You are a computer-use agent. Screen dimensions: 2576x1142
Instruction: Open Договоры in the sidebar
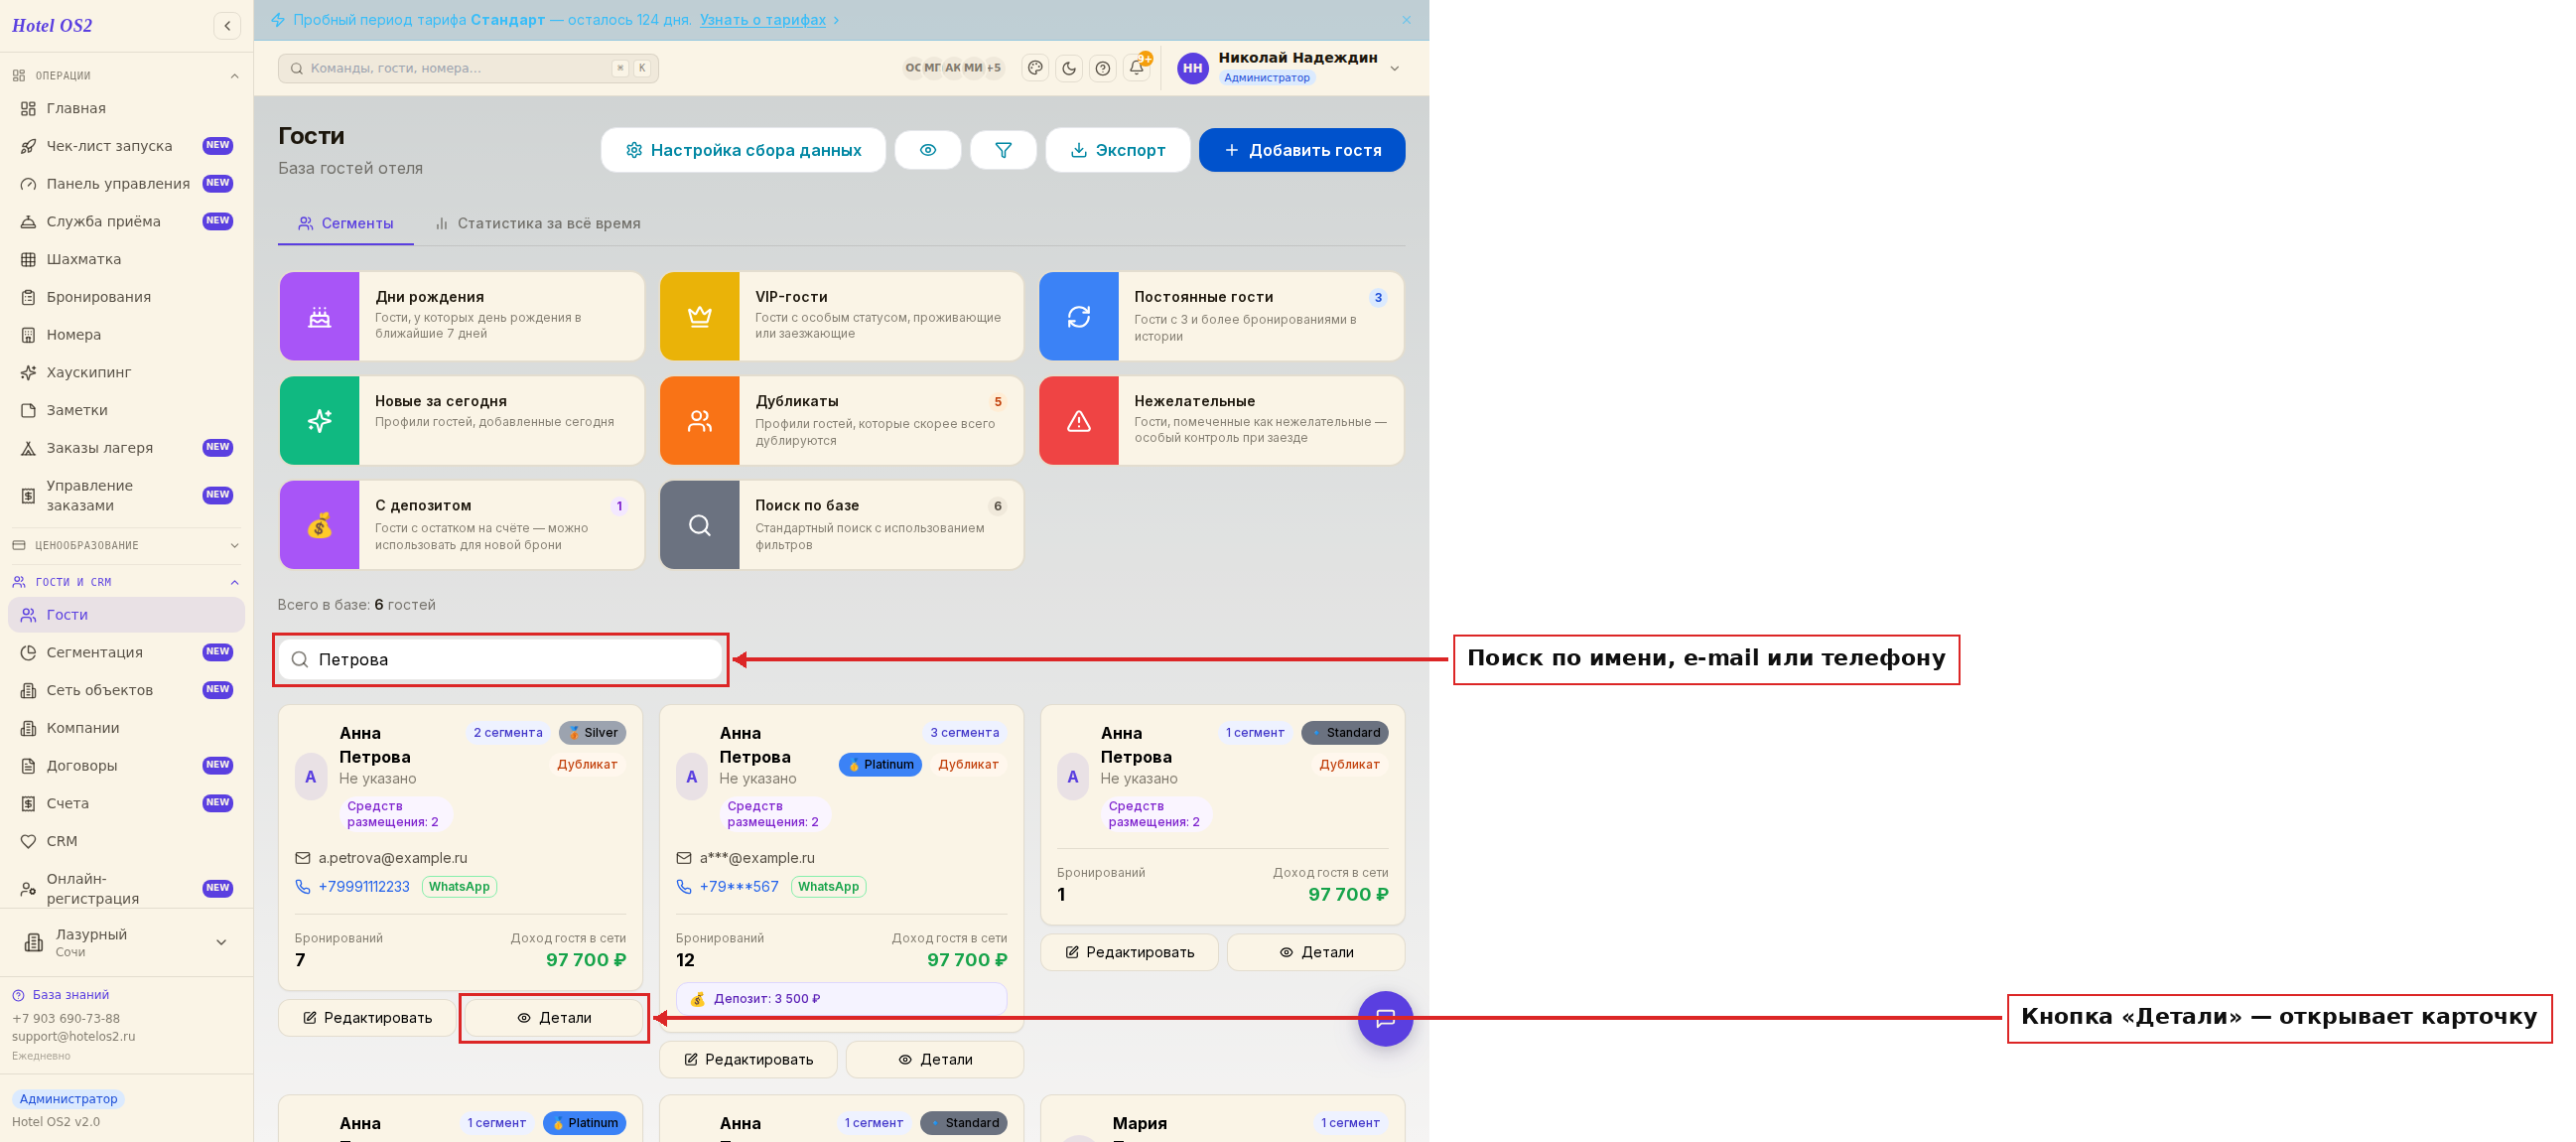126,765
